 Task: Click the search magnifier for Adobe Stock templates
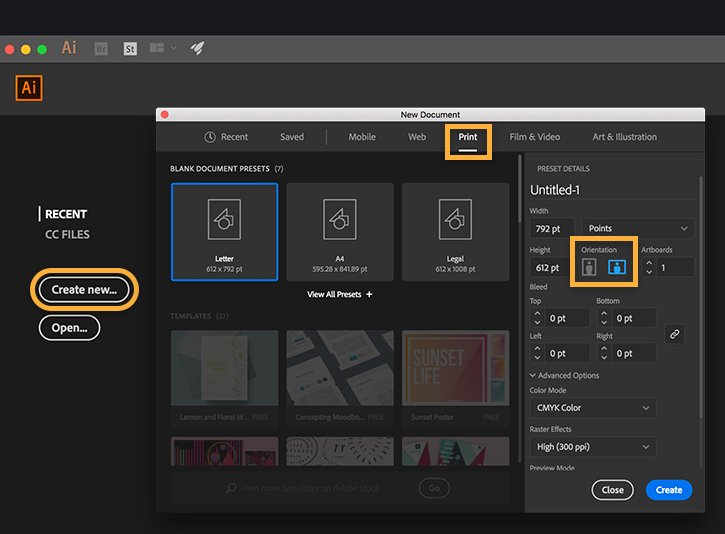(x=231, y=488)
